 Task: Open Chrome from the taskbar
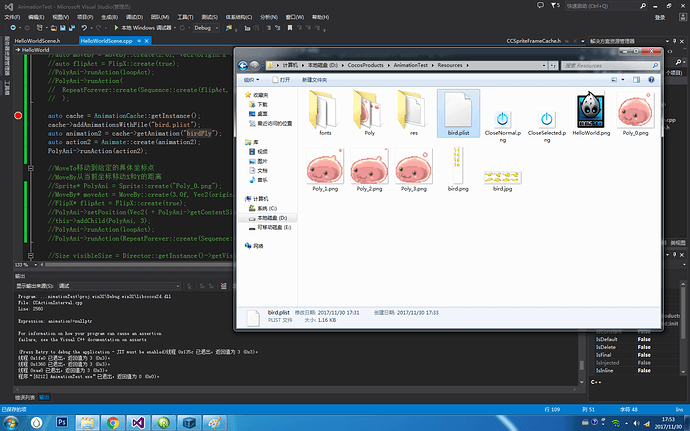[113, 423]
